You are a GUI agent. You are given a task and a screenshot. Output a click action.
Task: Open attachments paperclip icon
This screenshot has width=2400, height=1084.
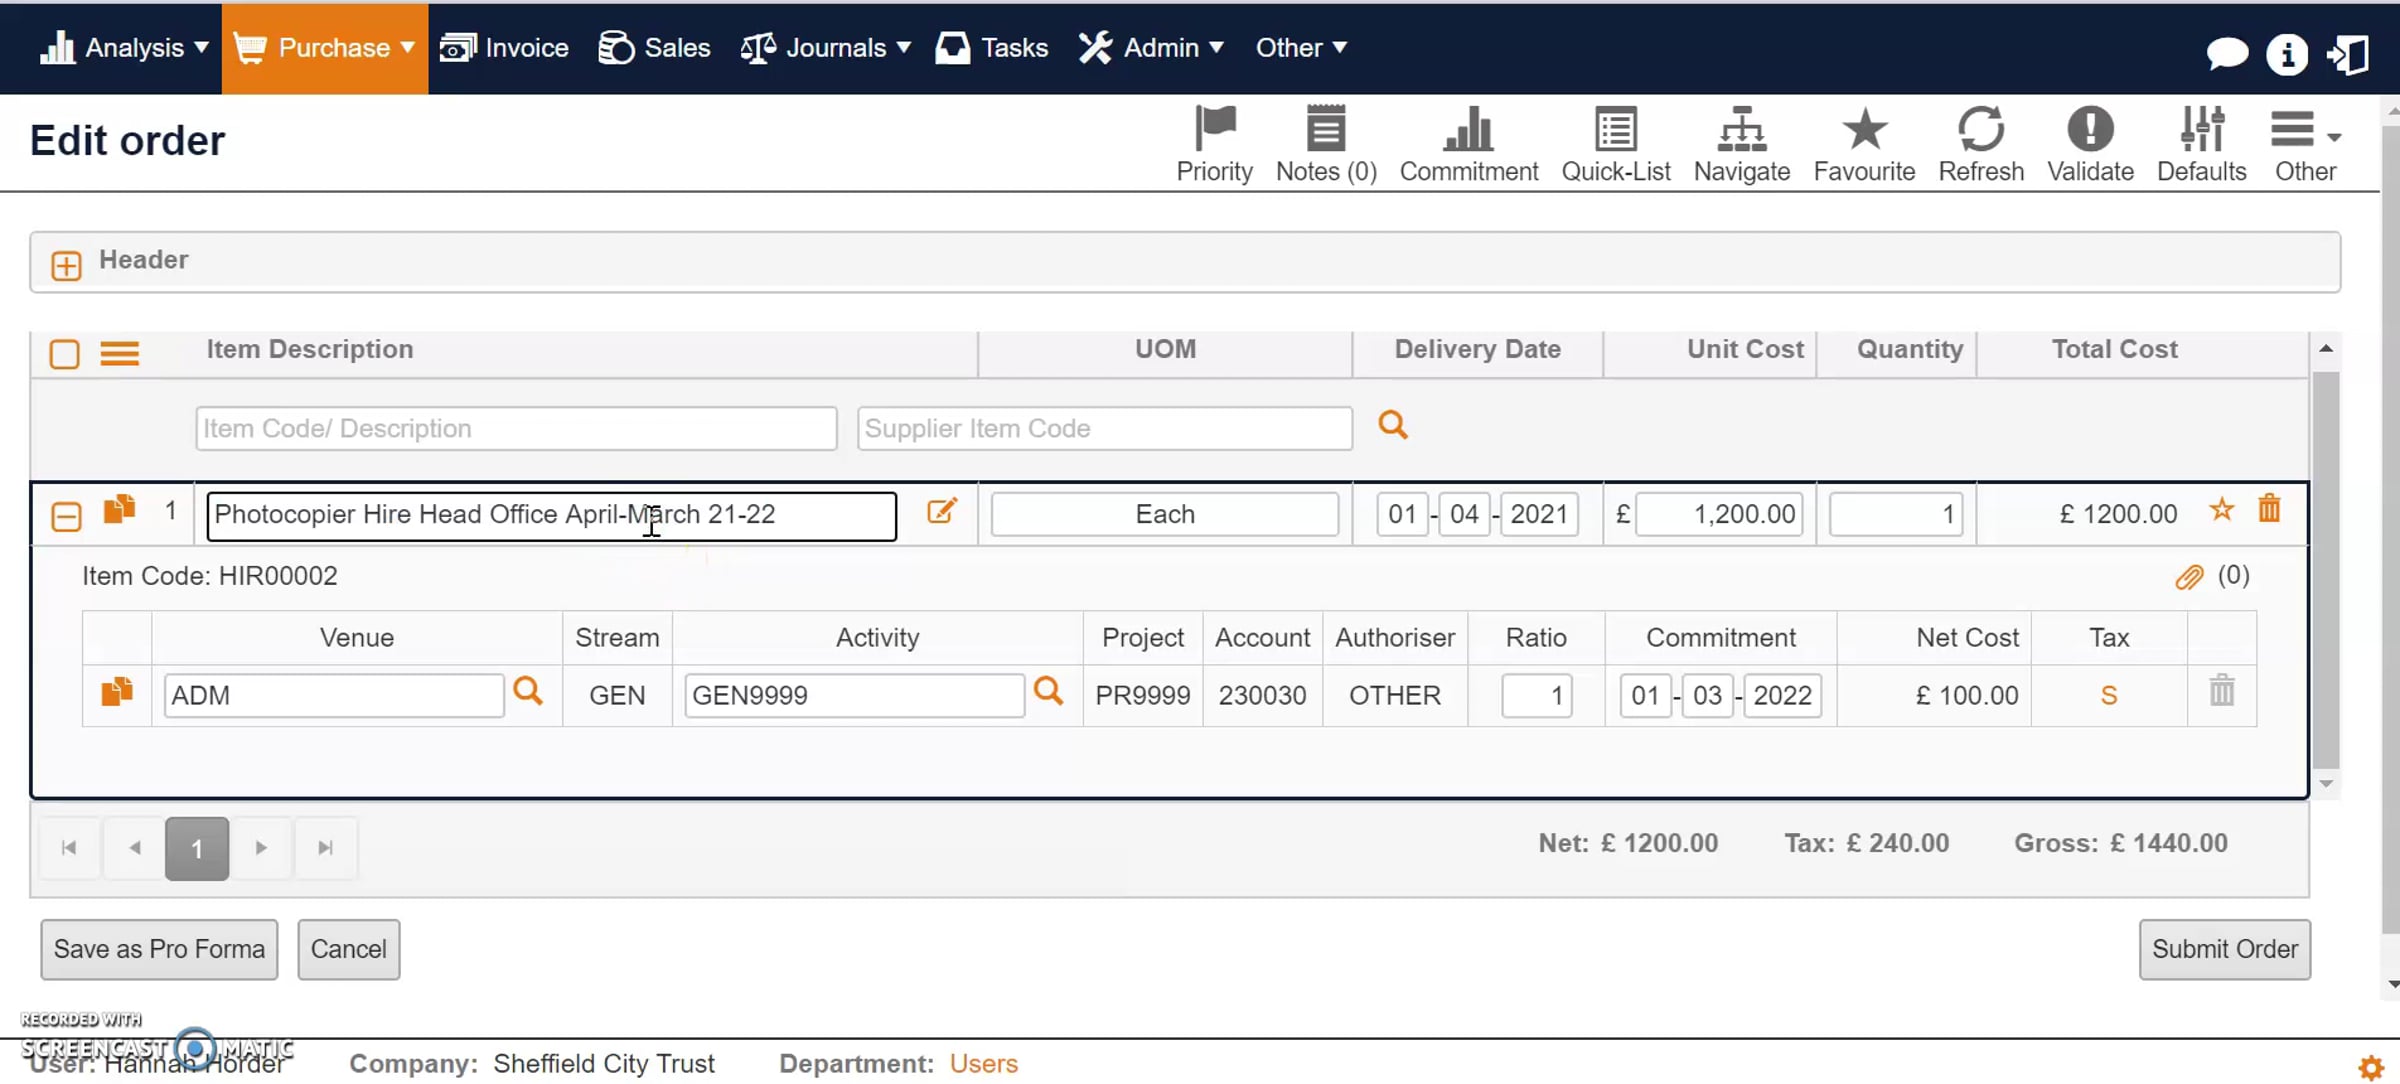tap(2188, 577)
